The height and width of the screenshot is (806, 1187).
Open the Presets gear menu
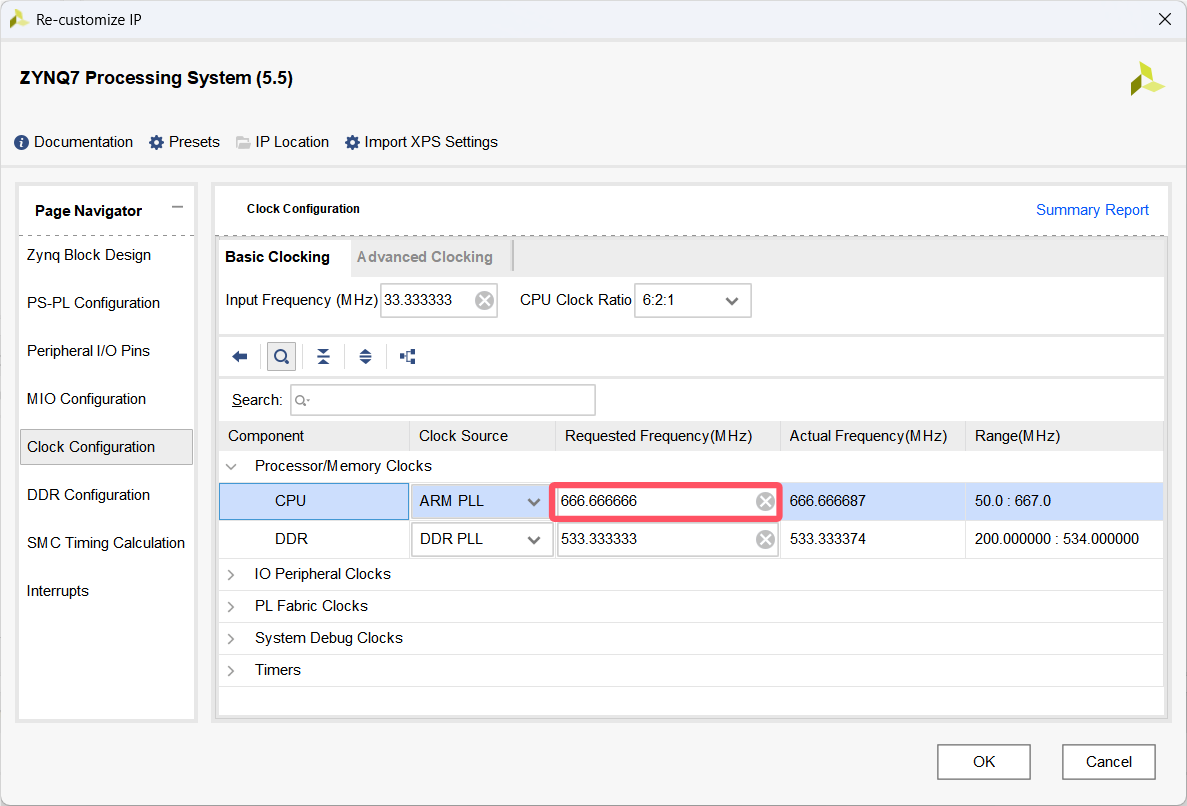point(184,142)
